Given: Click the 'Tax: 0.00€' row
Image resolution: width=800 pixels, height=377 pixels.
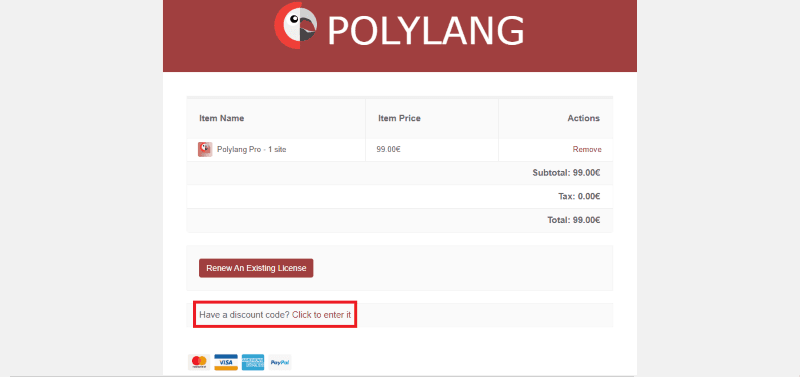Looking at the screenshot, I should pyautogui.click(x=399, y=196).
